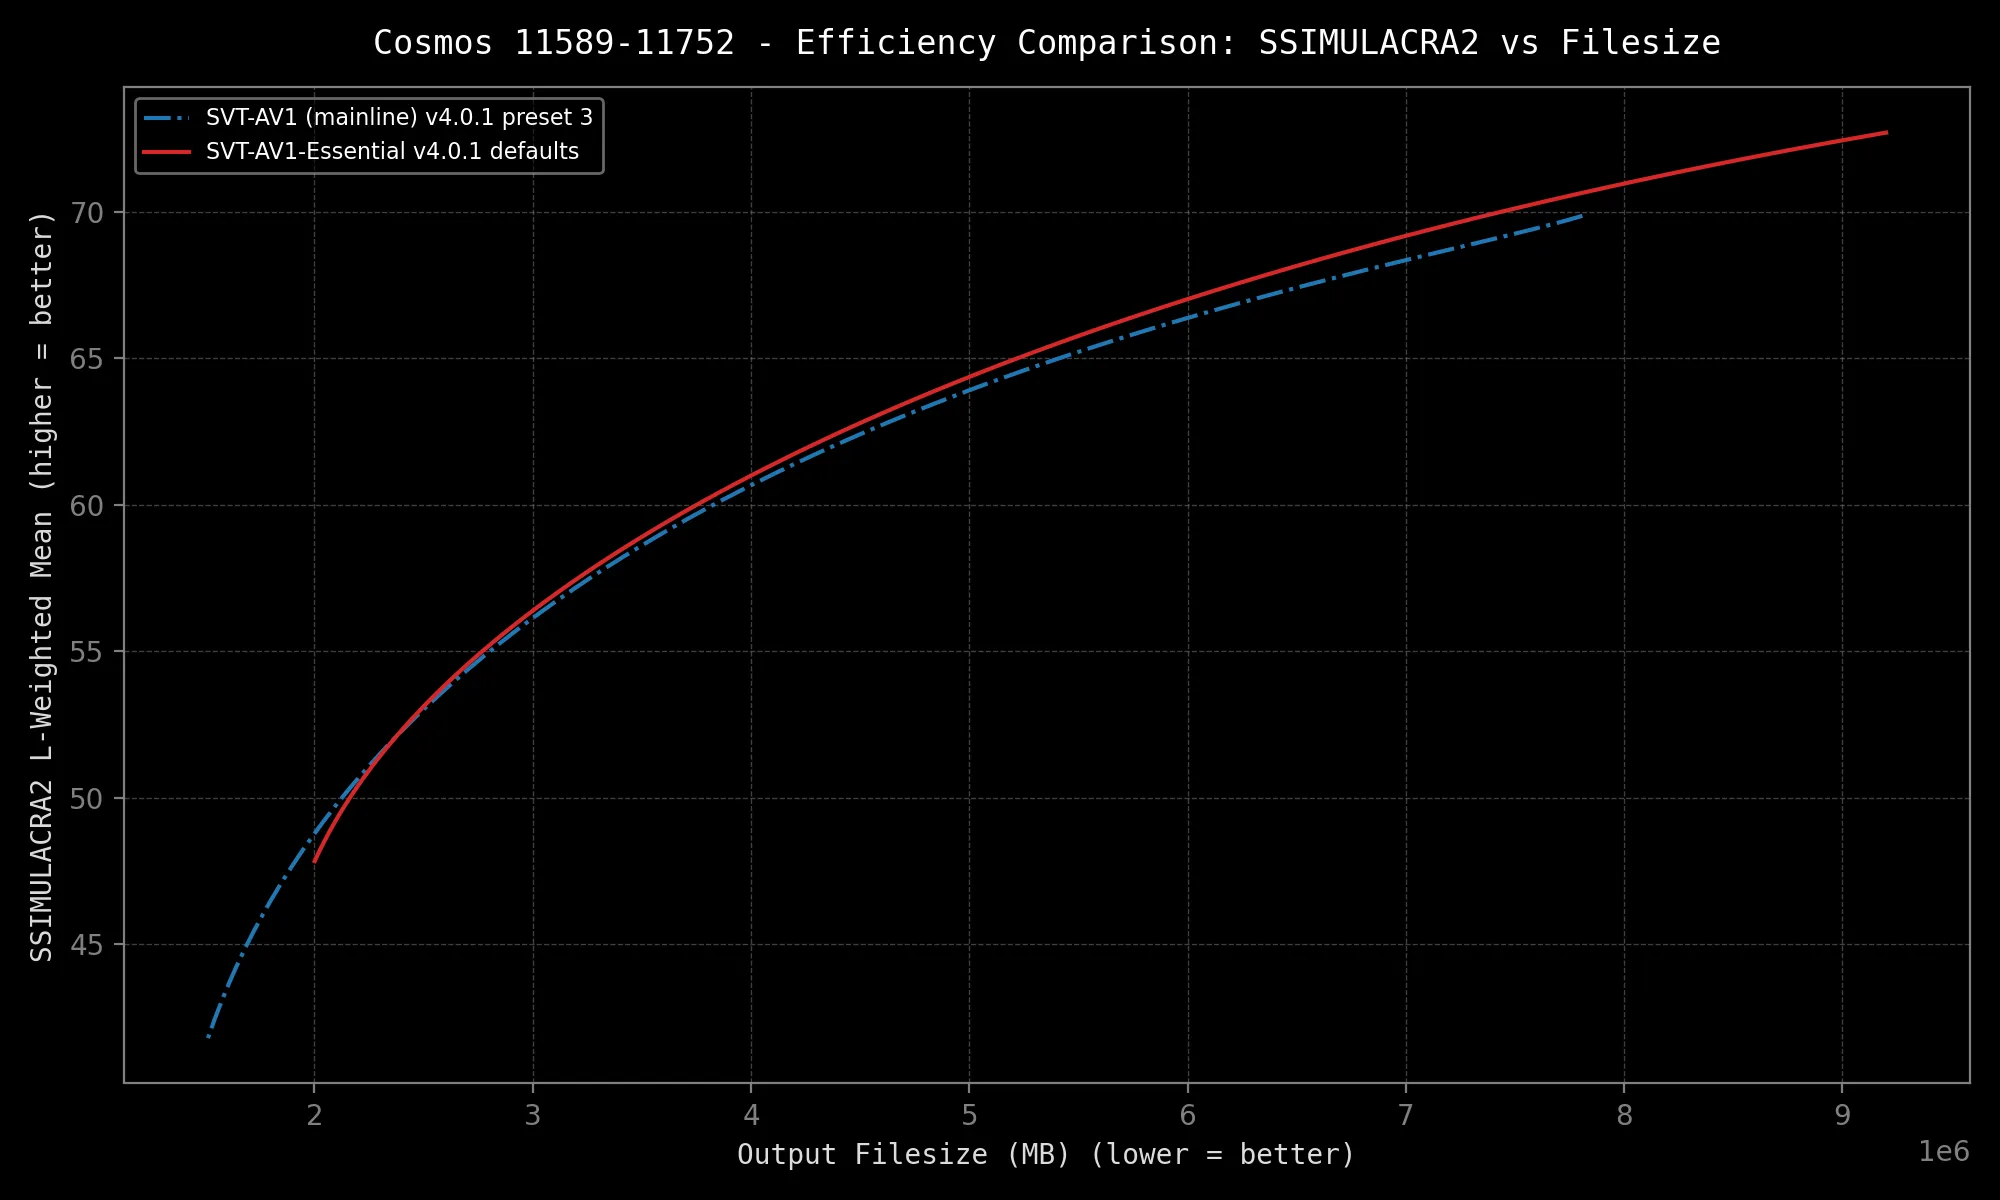Screen dimensions: 2000x1200
Task: Click the SVT-AV1 mainline legend entry
Action: pyautogui.click(x=399, y=118)
